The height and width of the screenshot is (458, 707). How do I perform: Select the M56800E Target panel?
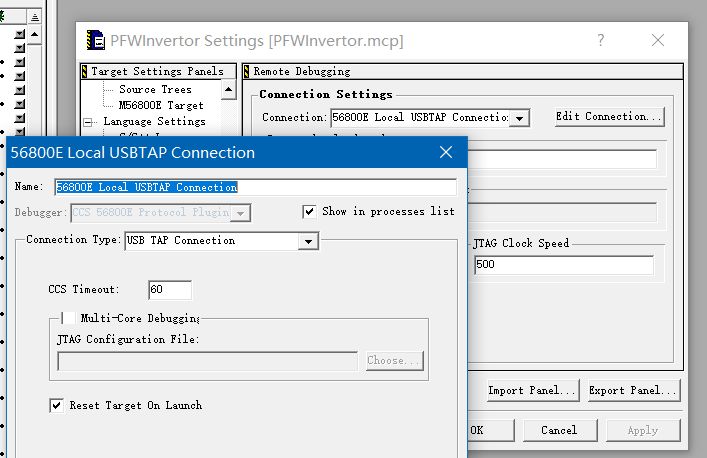click(160, 105)
